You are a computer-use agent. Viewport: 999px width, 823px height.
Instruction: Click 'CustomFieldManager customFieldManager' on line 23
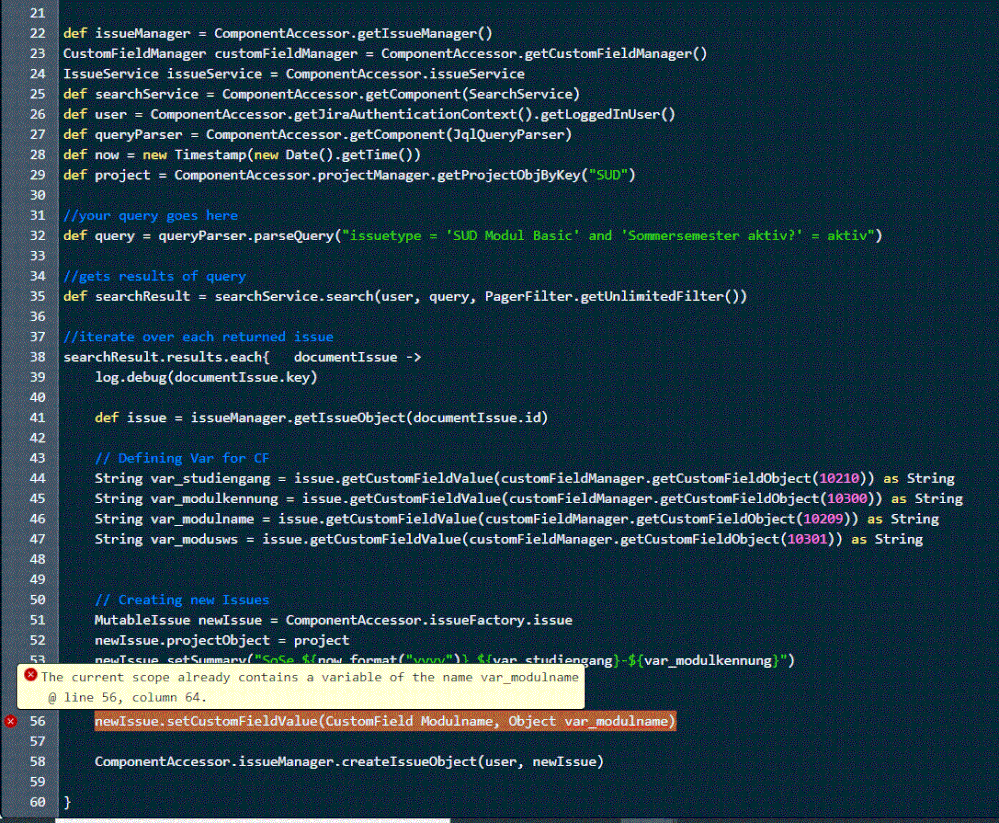click(x=210, y=54)
